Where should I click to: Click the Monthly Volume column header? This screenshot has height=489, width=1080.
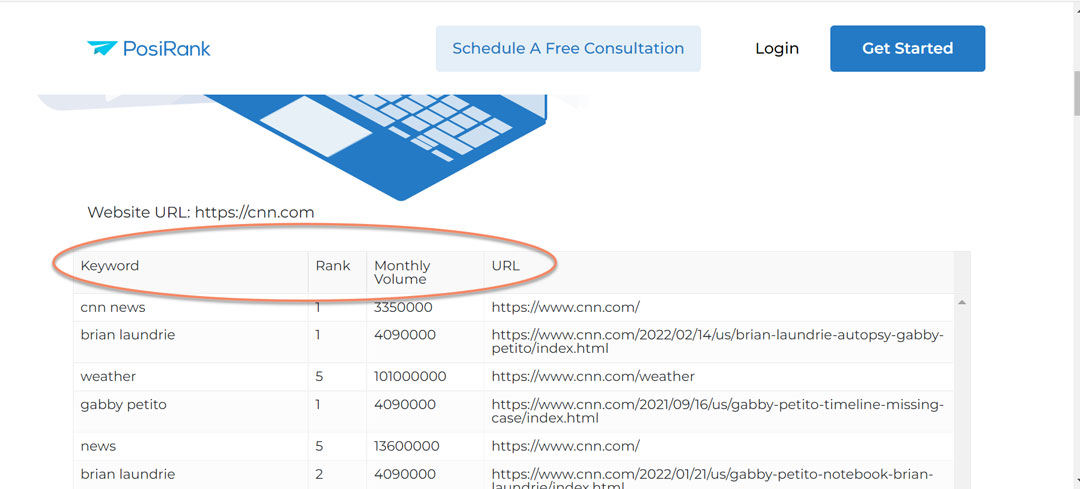coord(402,272)
